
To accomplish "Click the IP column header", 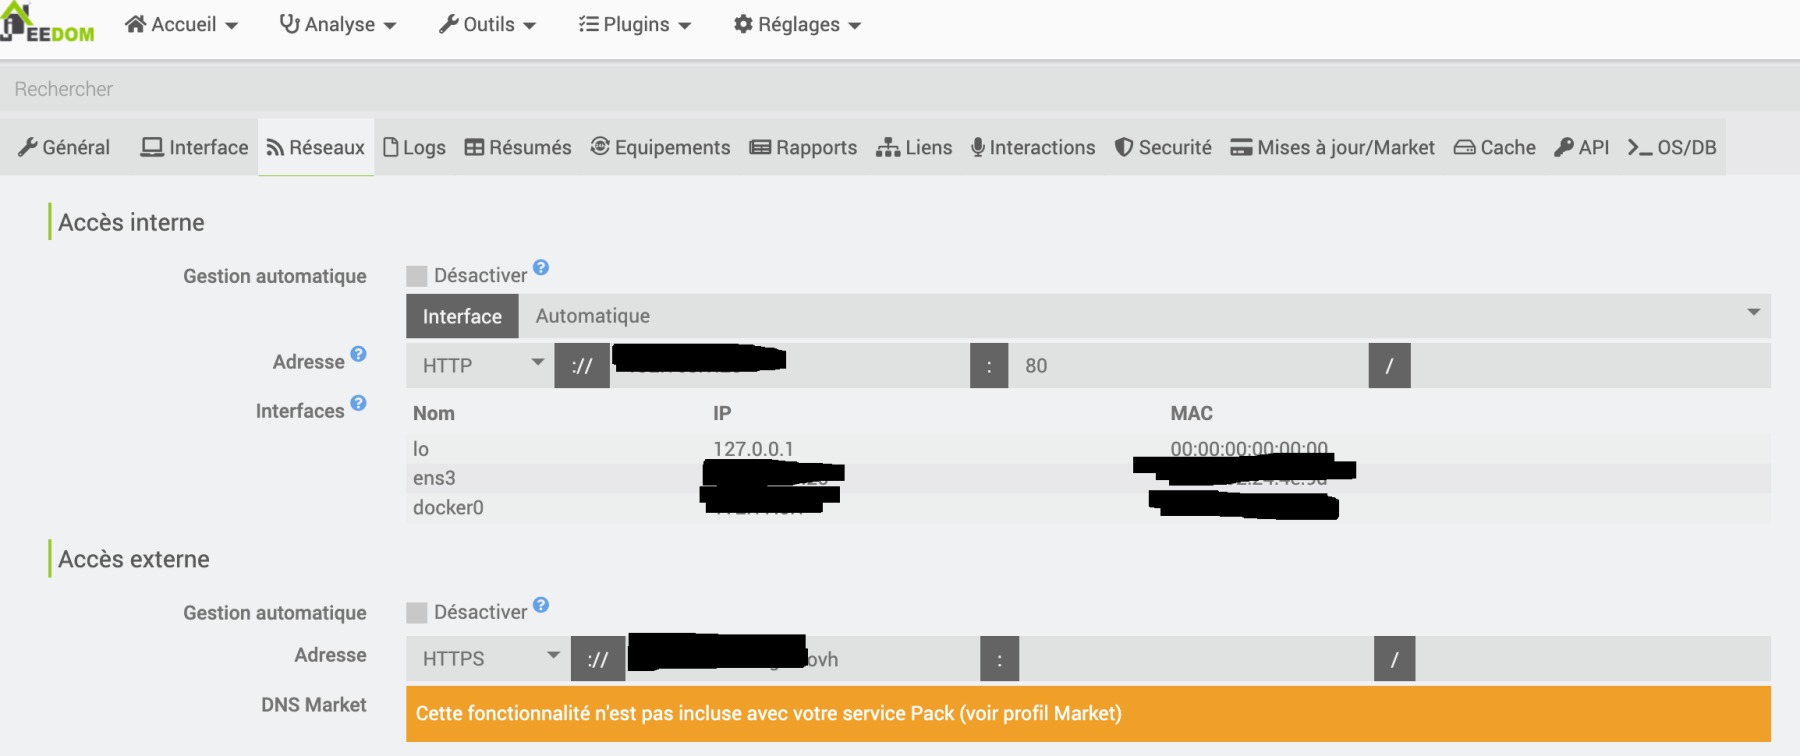I will point(722,413).
